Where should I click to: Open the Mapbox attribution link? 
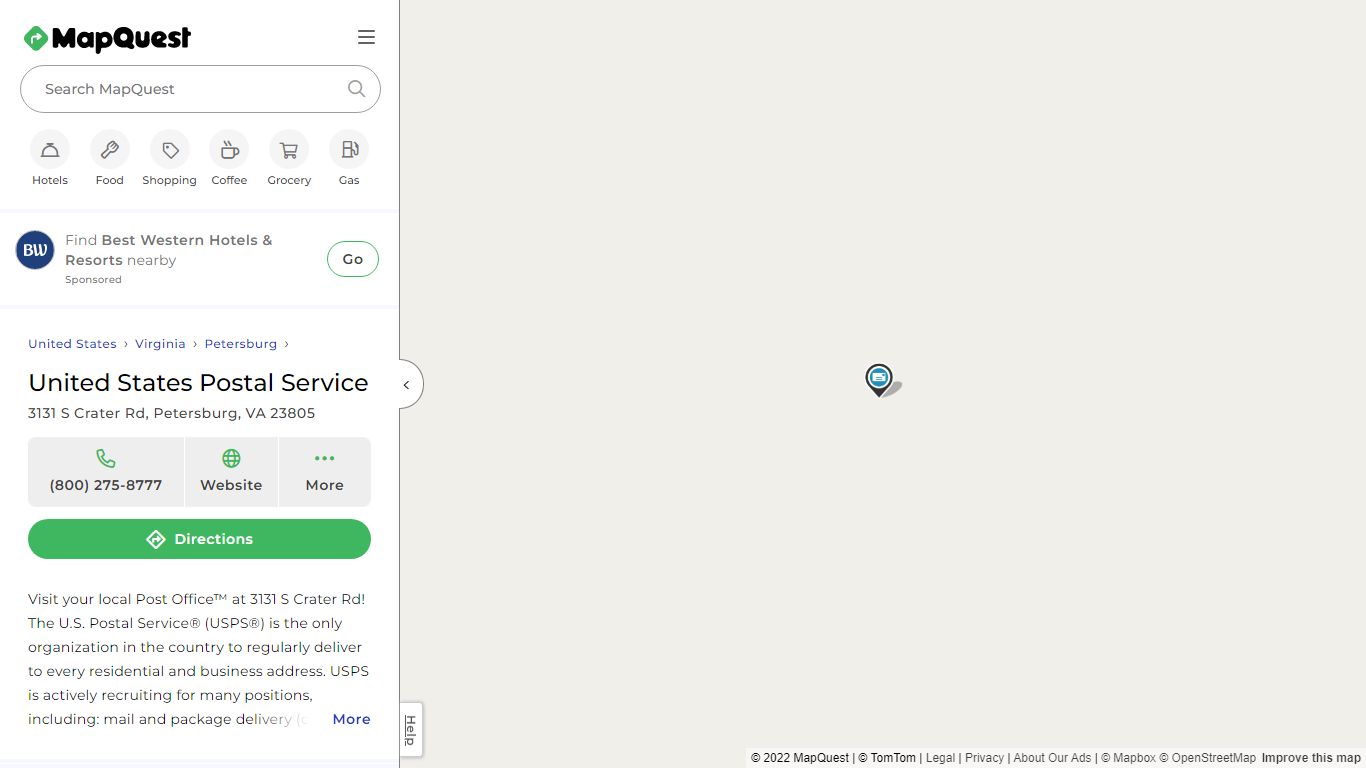coord(1128,758)
